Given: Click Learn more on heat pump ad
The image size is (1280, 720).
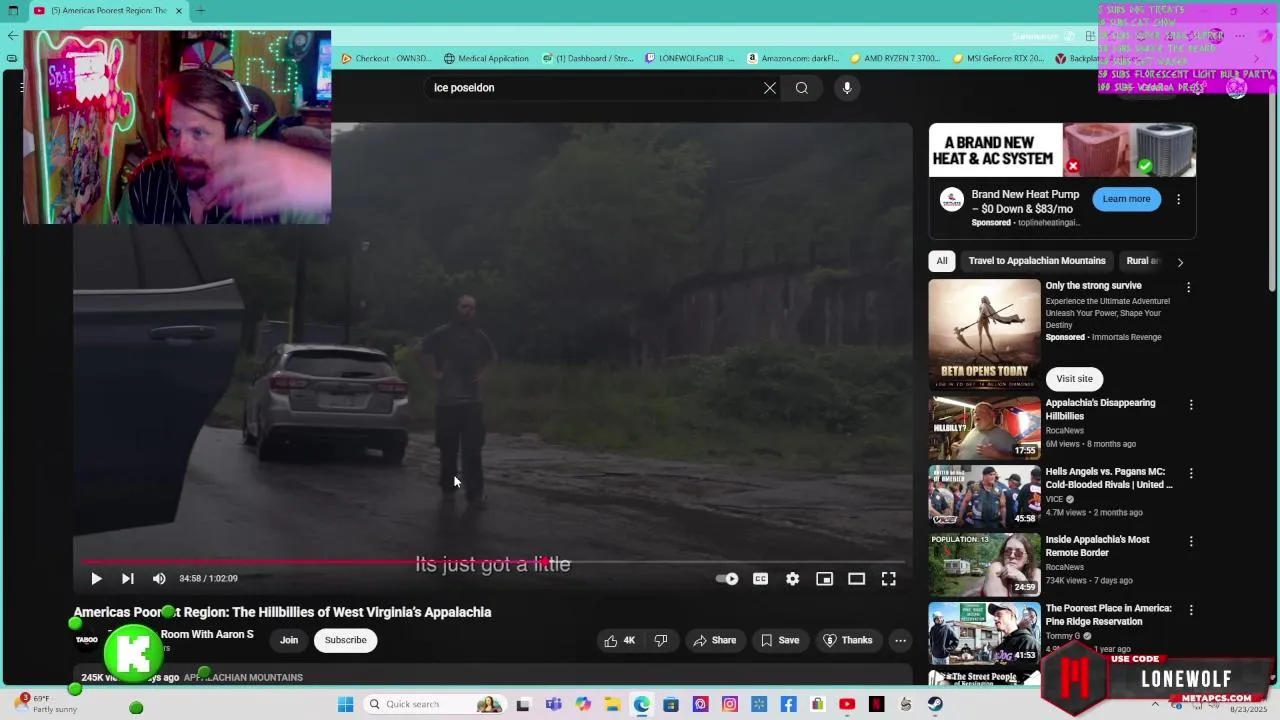Looking at the screenshot, I should [x=1126, y=199].
